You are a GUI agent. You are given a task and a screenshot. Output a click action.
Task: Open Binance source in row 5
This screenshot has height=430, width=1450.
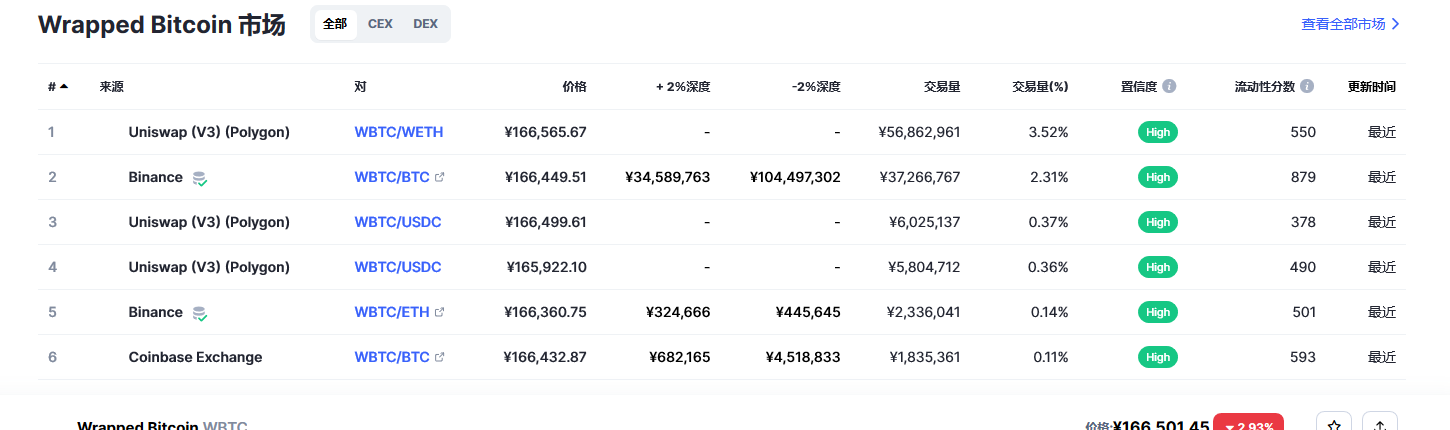pyautogui.click(x=156, y=312)
